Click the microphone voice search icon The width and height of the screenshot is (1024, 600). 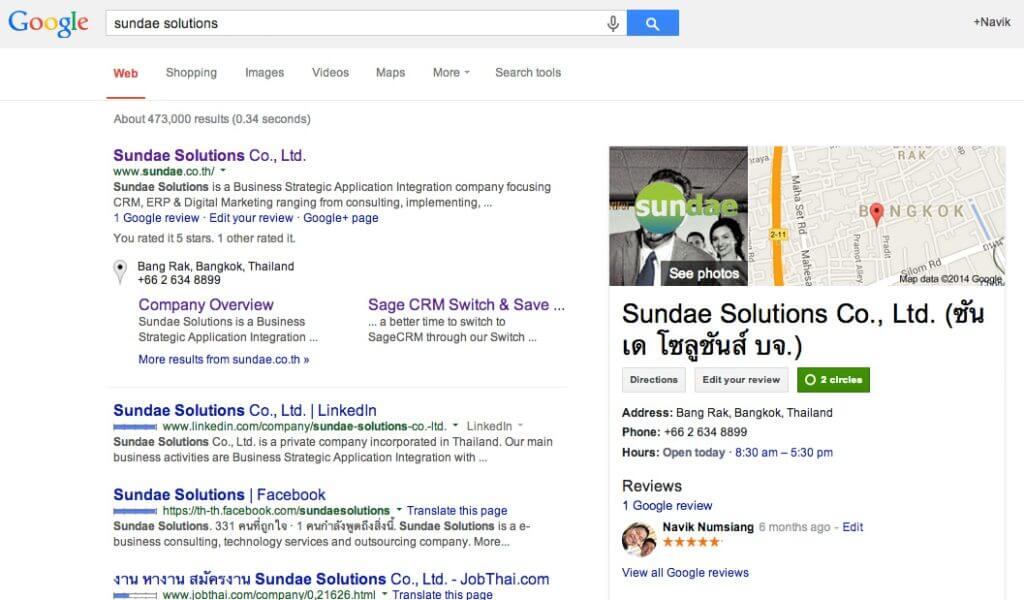click(x=613, y=23)
